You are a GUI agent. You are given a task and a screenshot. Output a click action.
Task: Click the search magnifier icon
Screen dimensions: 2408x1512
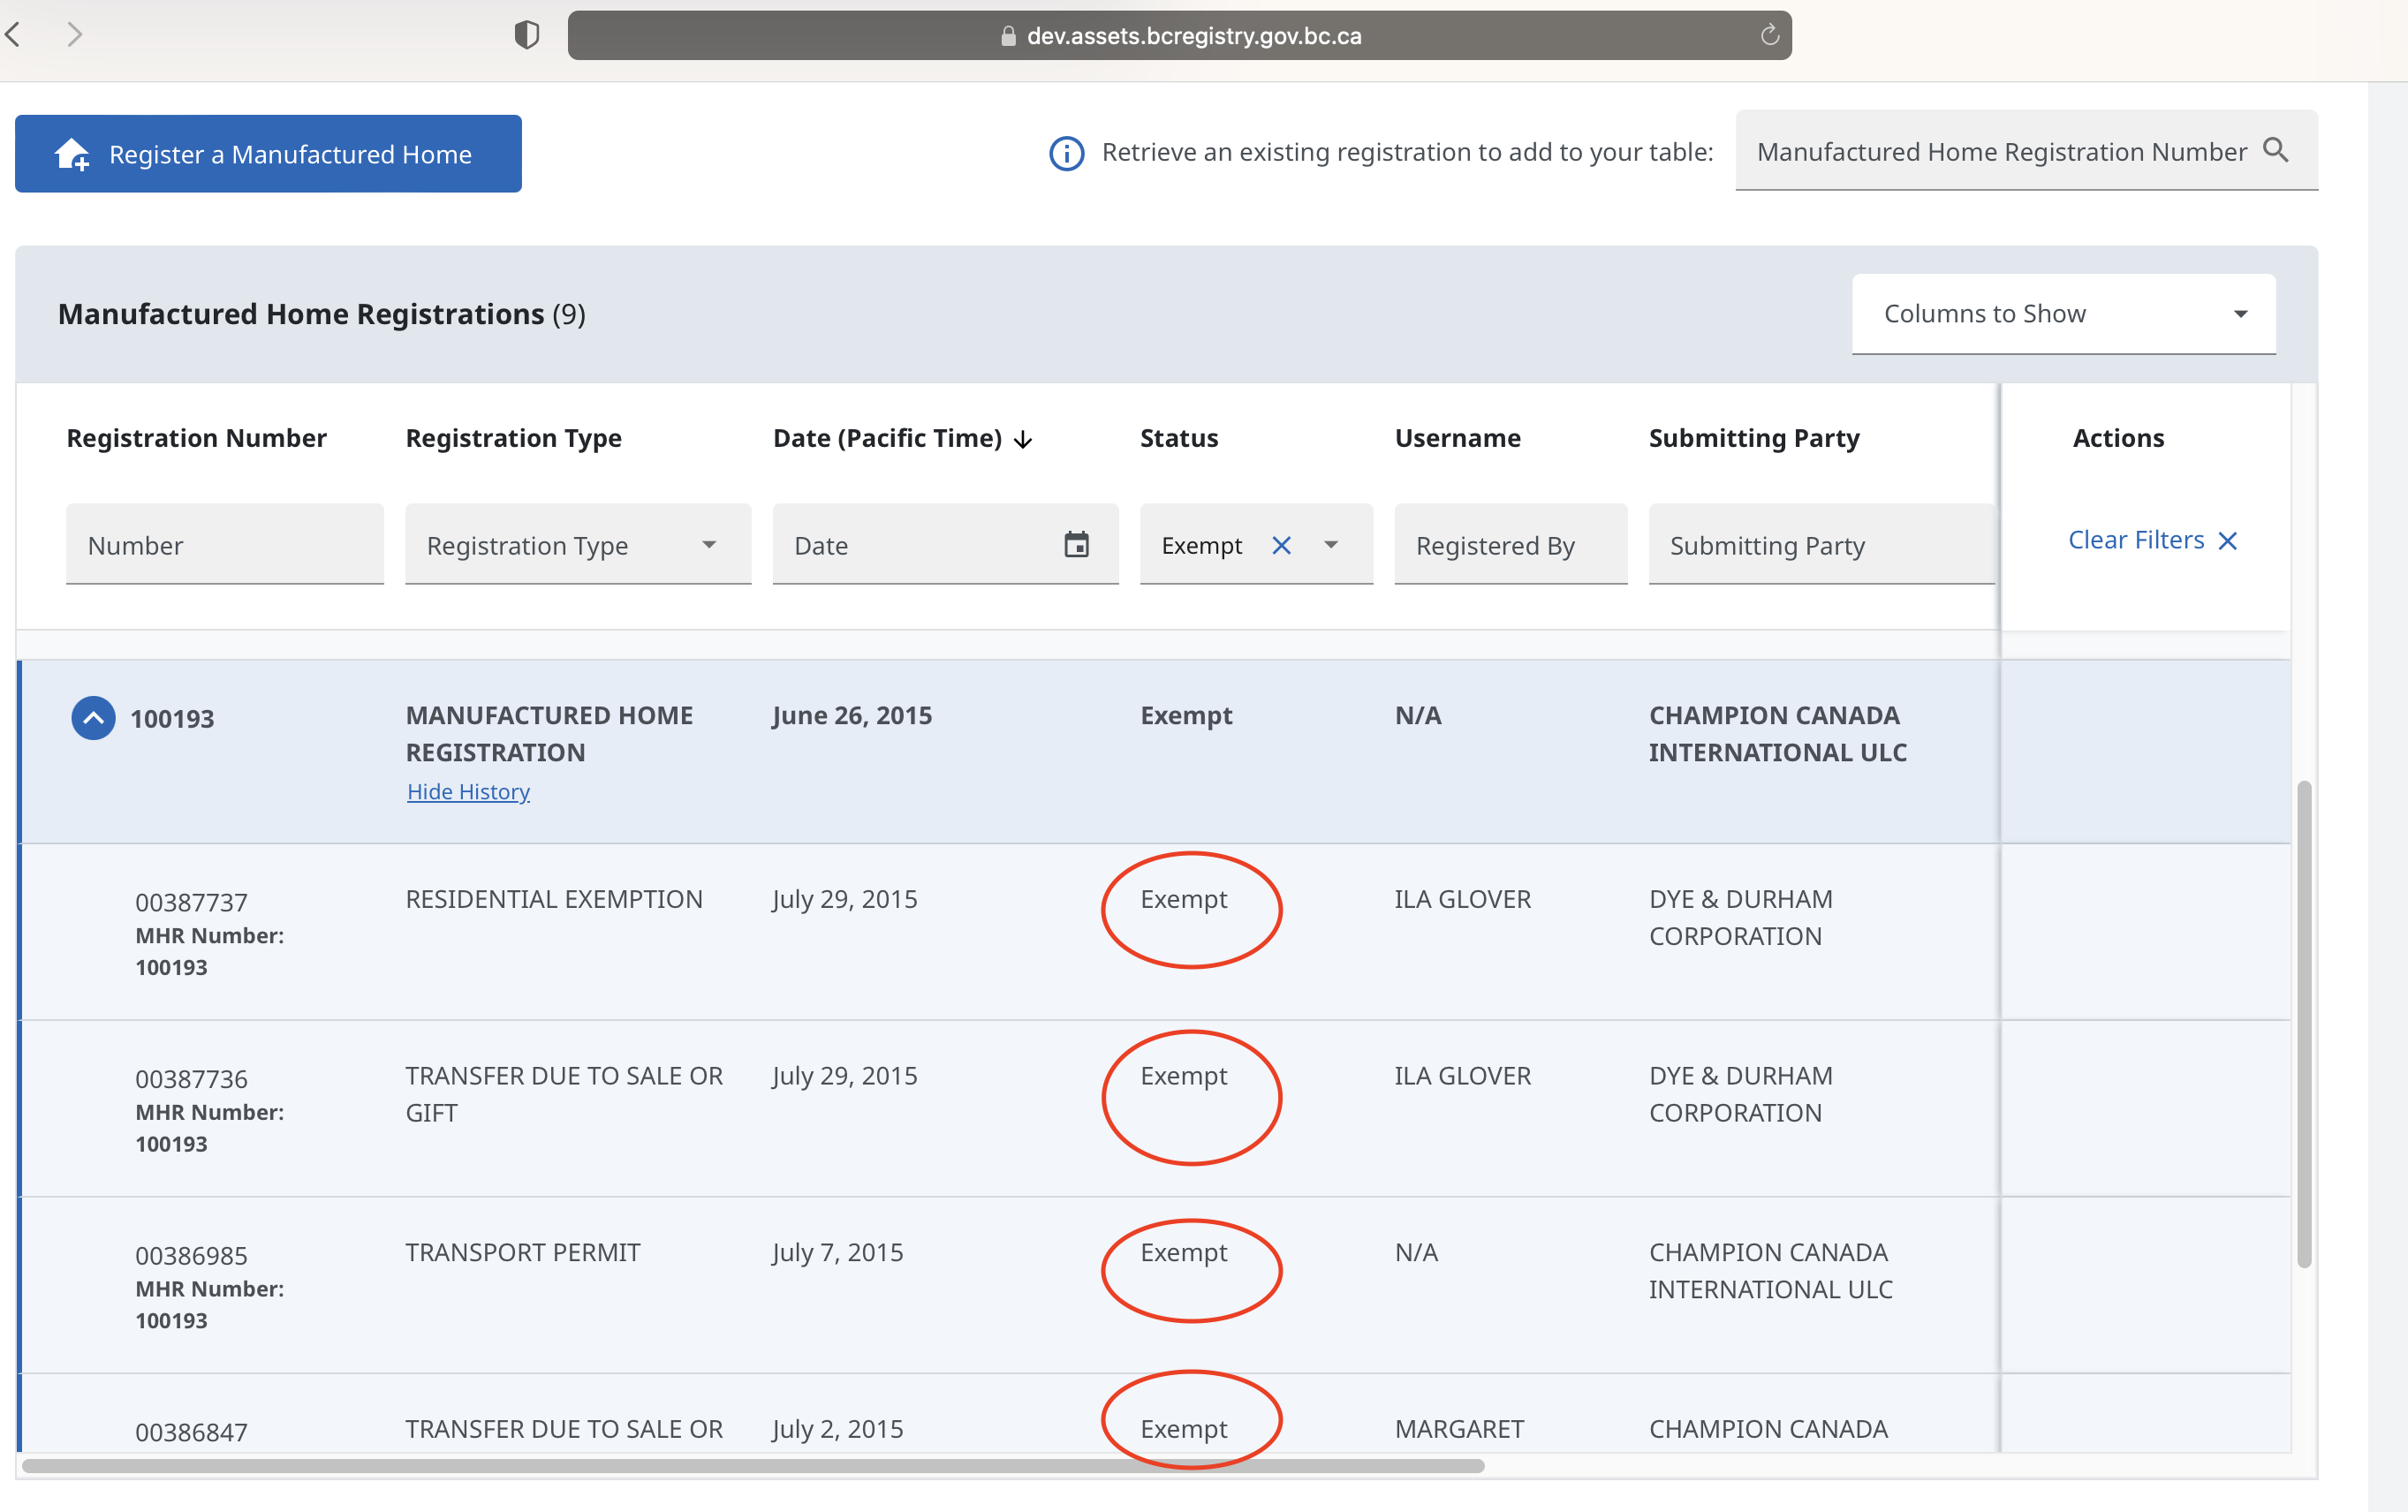(x=2276, y=151)
